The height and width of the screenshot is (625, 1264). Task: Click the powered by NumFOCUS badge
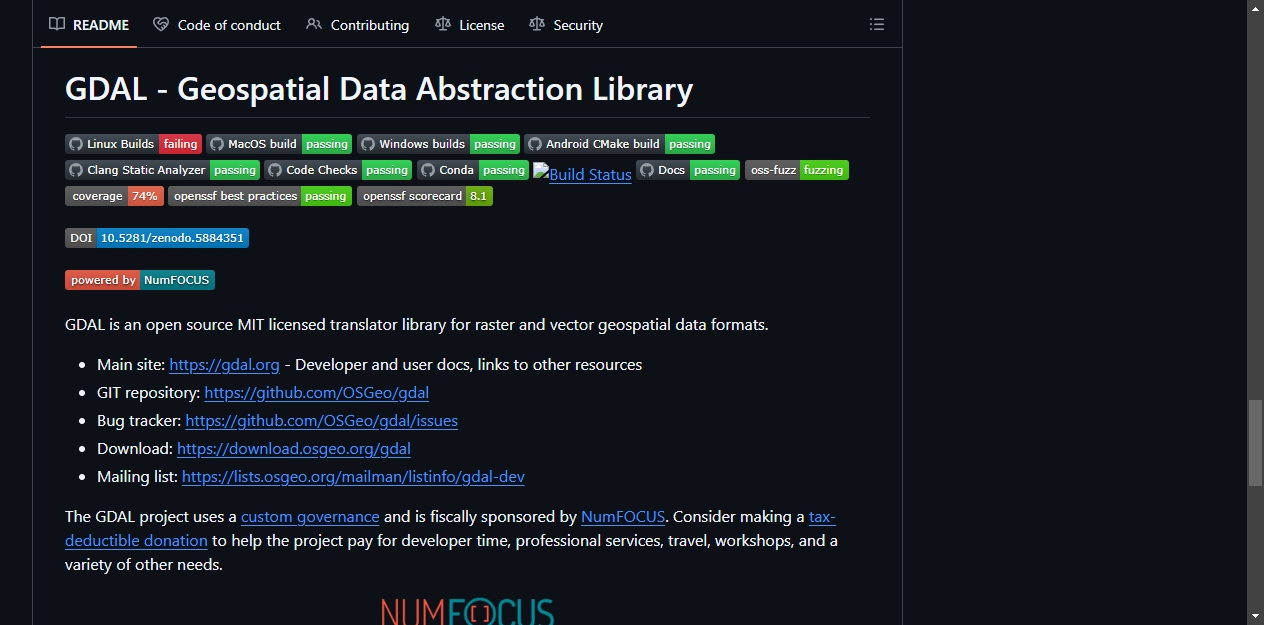140,280
